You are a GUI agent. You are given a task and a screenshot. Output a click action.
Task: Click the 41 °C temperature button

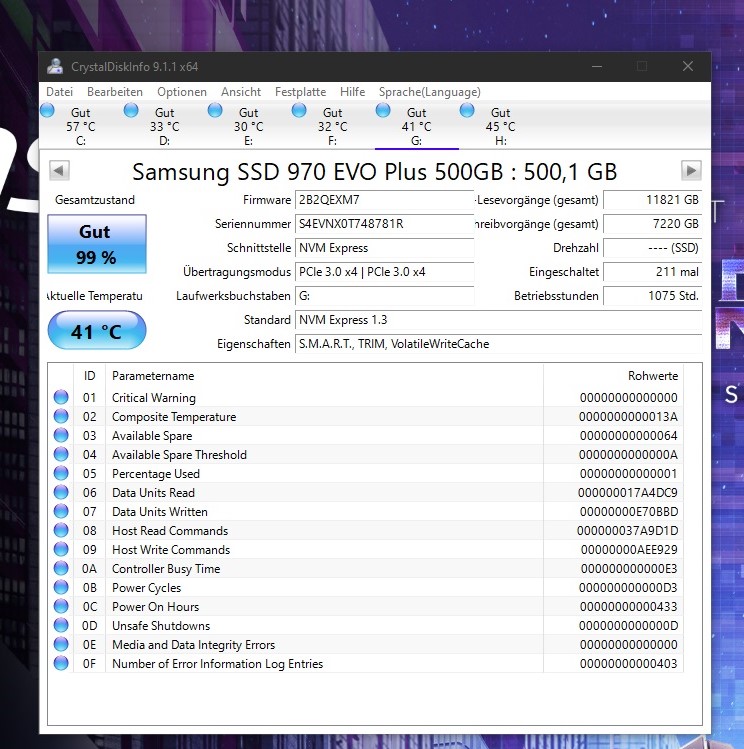click(x=97, y=331)
